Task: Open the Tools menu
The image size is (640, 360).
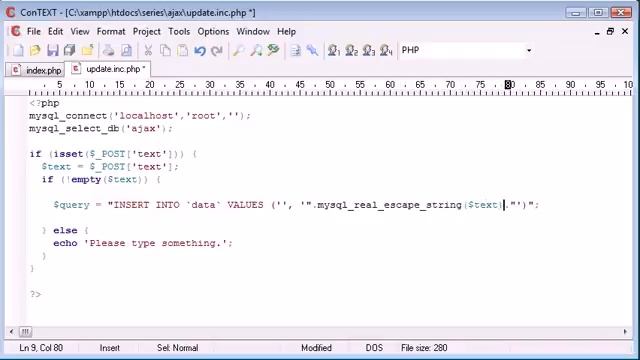Action: (179, 31)
